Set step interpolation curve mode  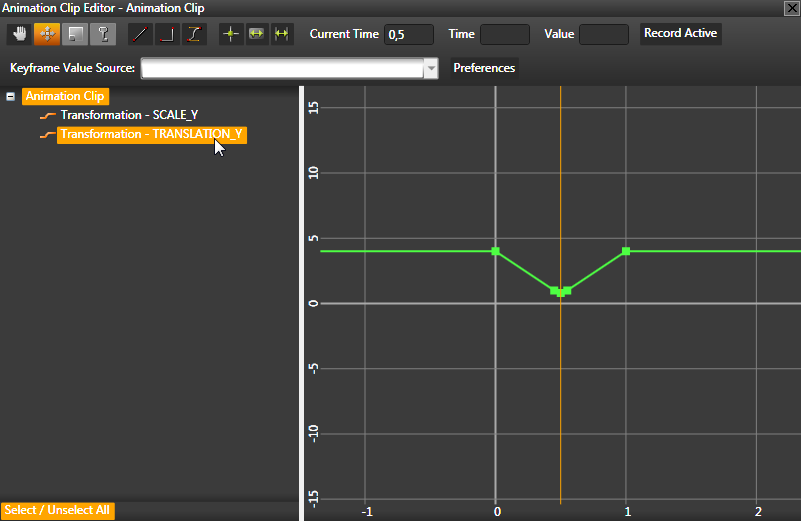(167, 34)
